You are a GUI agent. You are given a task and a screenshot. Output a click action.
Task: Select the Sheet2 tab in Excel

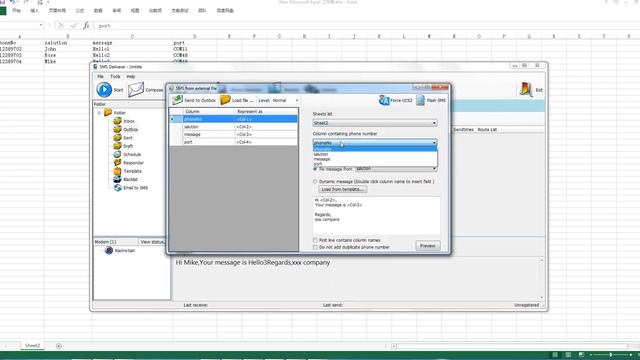(32, 345)
